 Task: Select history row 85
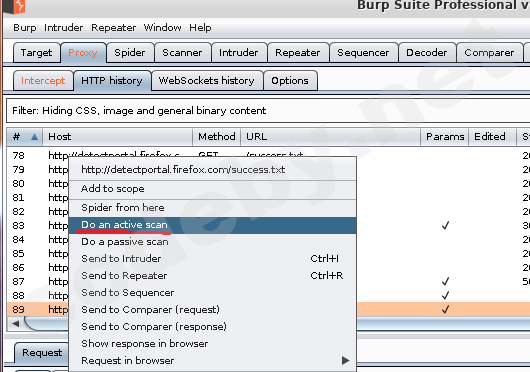pos(18,254)
